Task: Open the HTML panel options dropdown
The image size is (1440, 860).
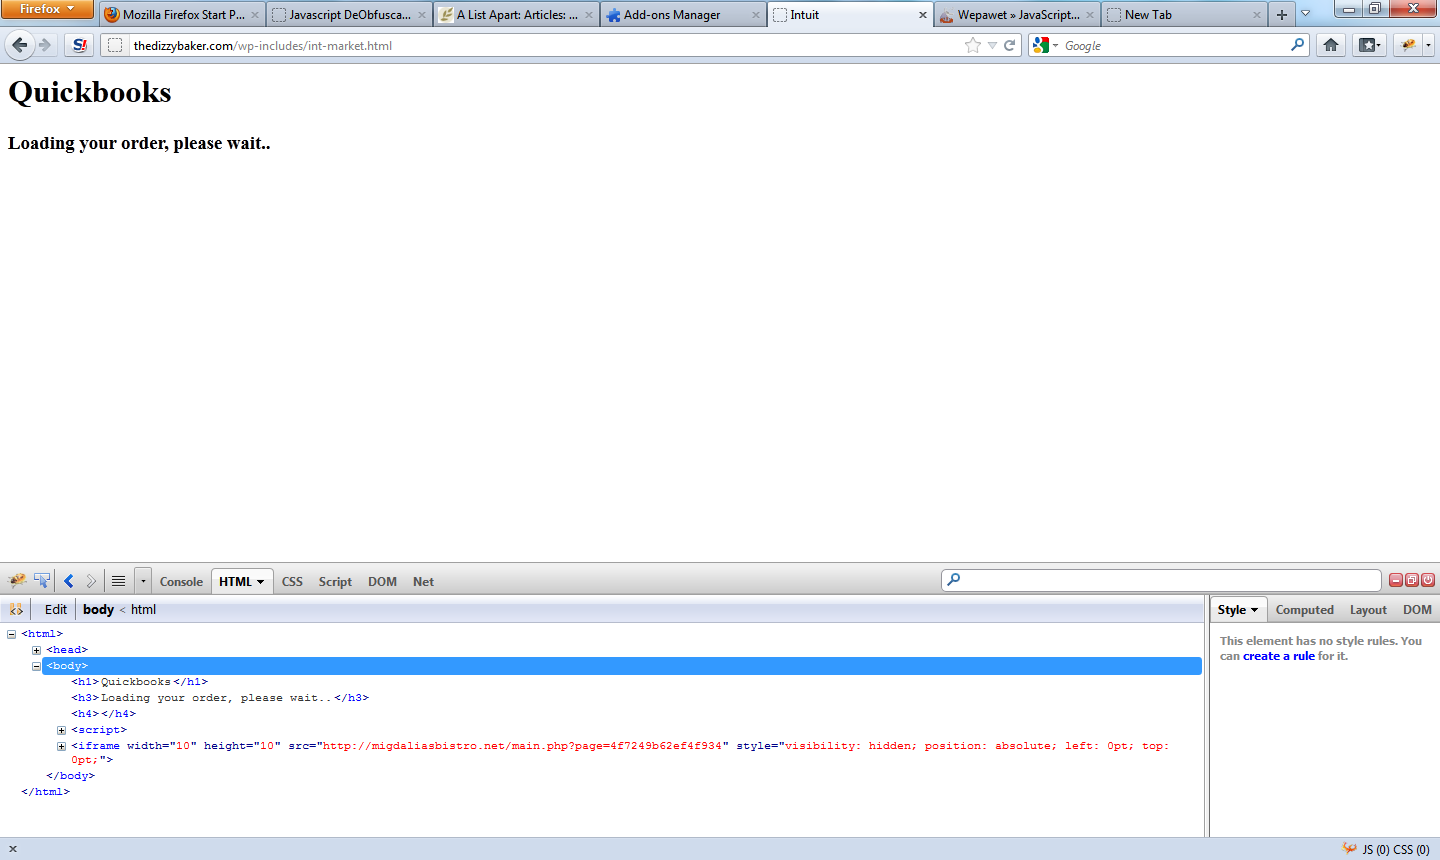Action: [x=260, y=582]
